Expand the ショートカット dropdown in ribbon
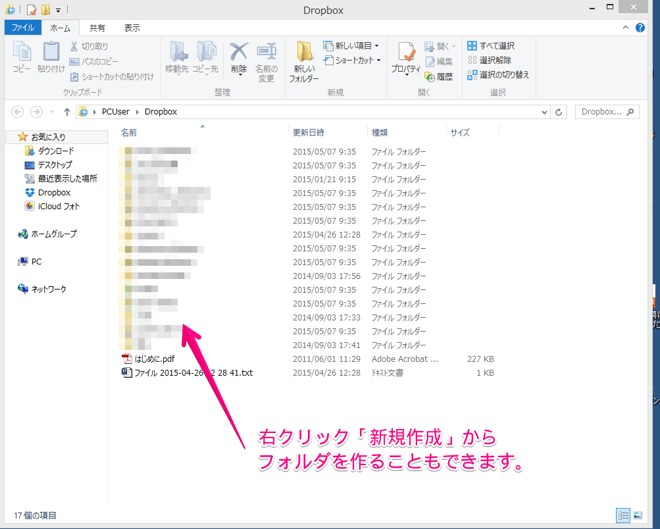 pos(352,60)
